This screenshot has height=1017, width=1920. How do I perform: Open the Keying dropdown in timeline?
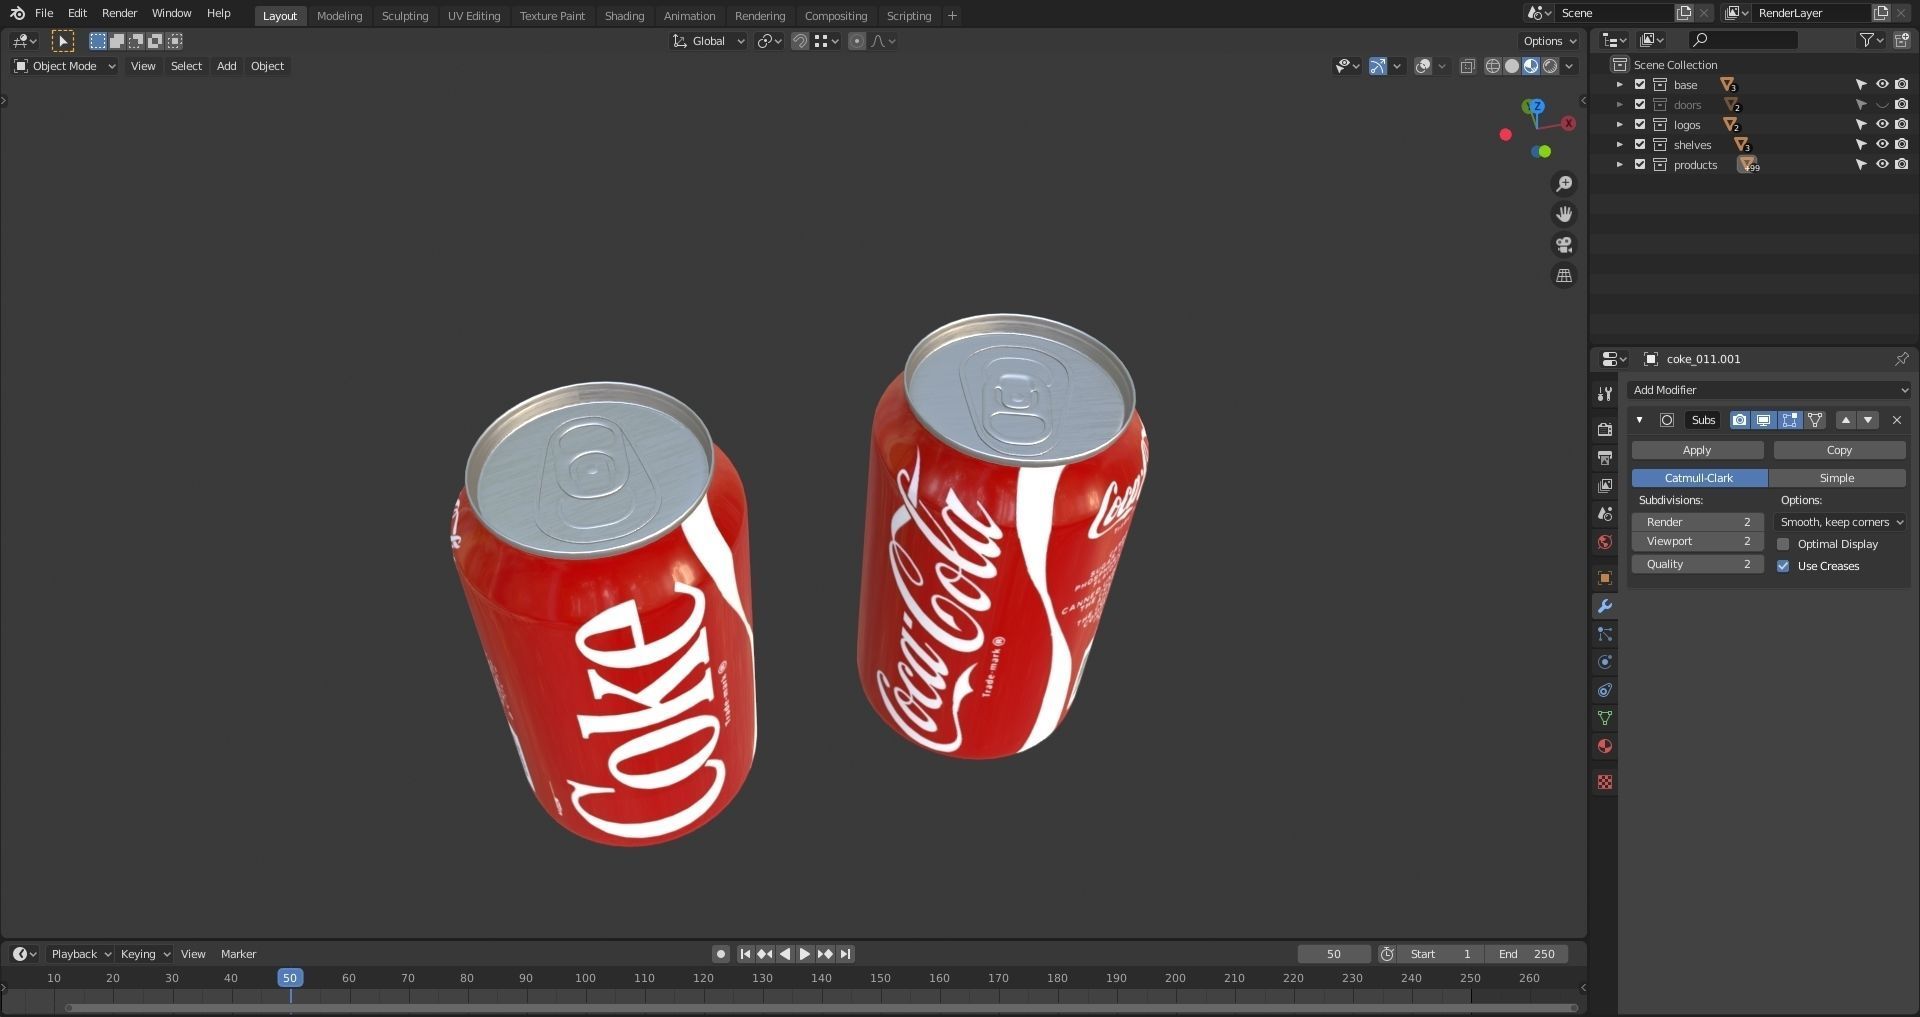pyautogui.click(x=145, y=954)
